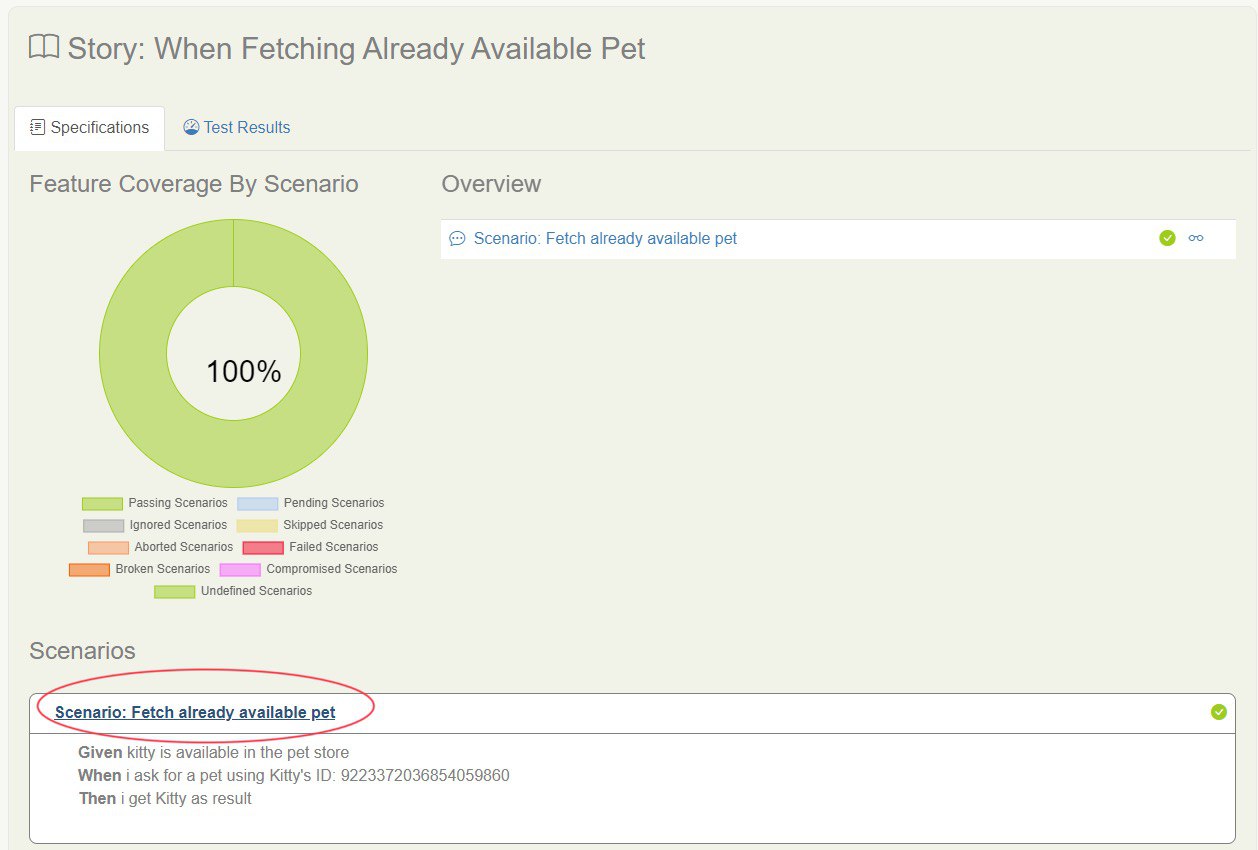Viewport: 1258px width, 850px height.
Task: Click green checkmark in Scenarios panel header
Action: tap(1218, 712)
